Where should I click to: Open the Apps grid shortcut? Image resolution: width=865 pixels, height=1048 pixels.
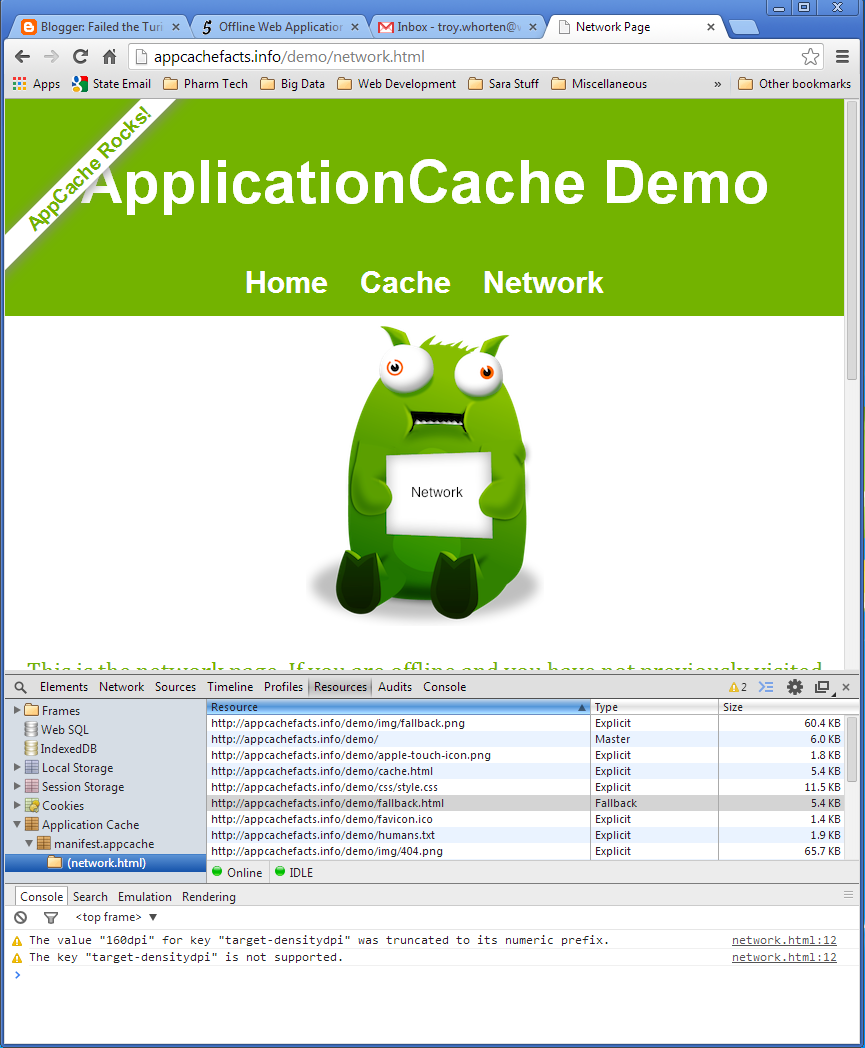pyautogui.click(x=36, y=84)
